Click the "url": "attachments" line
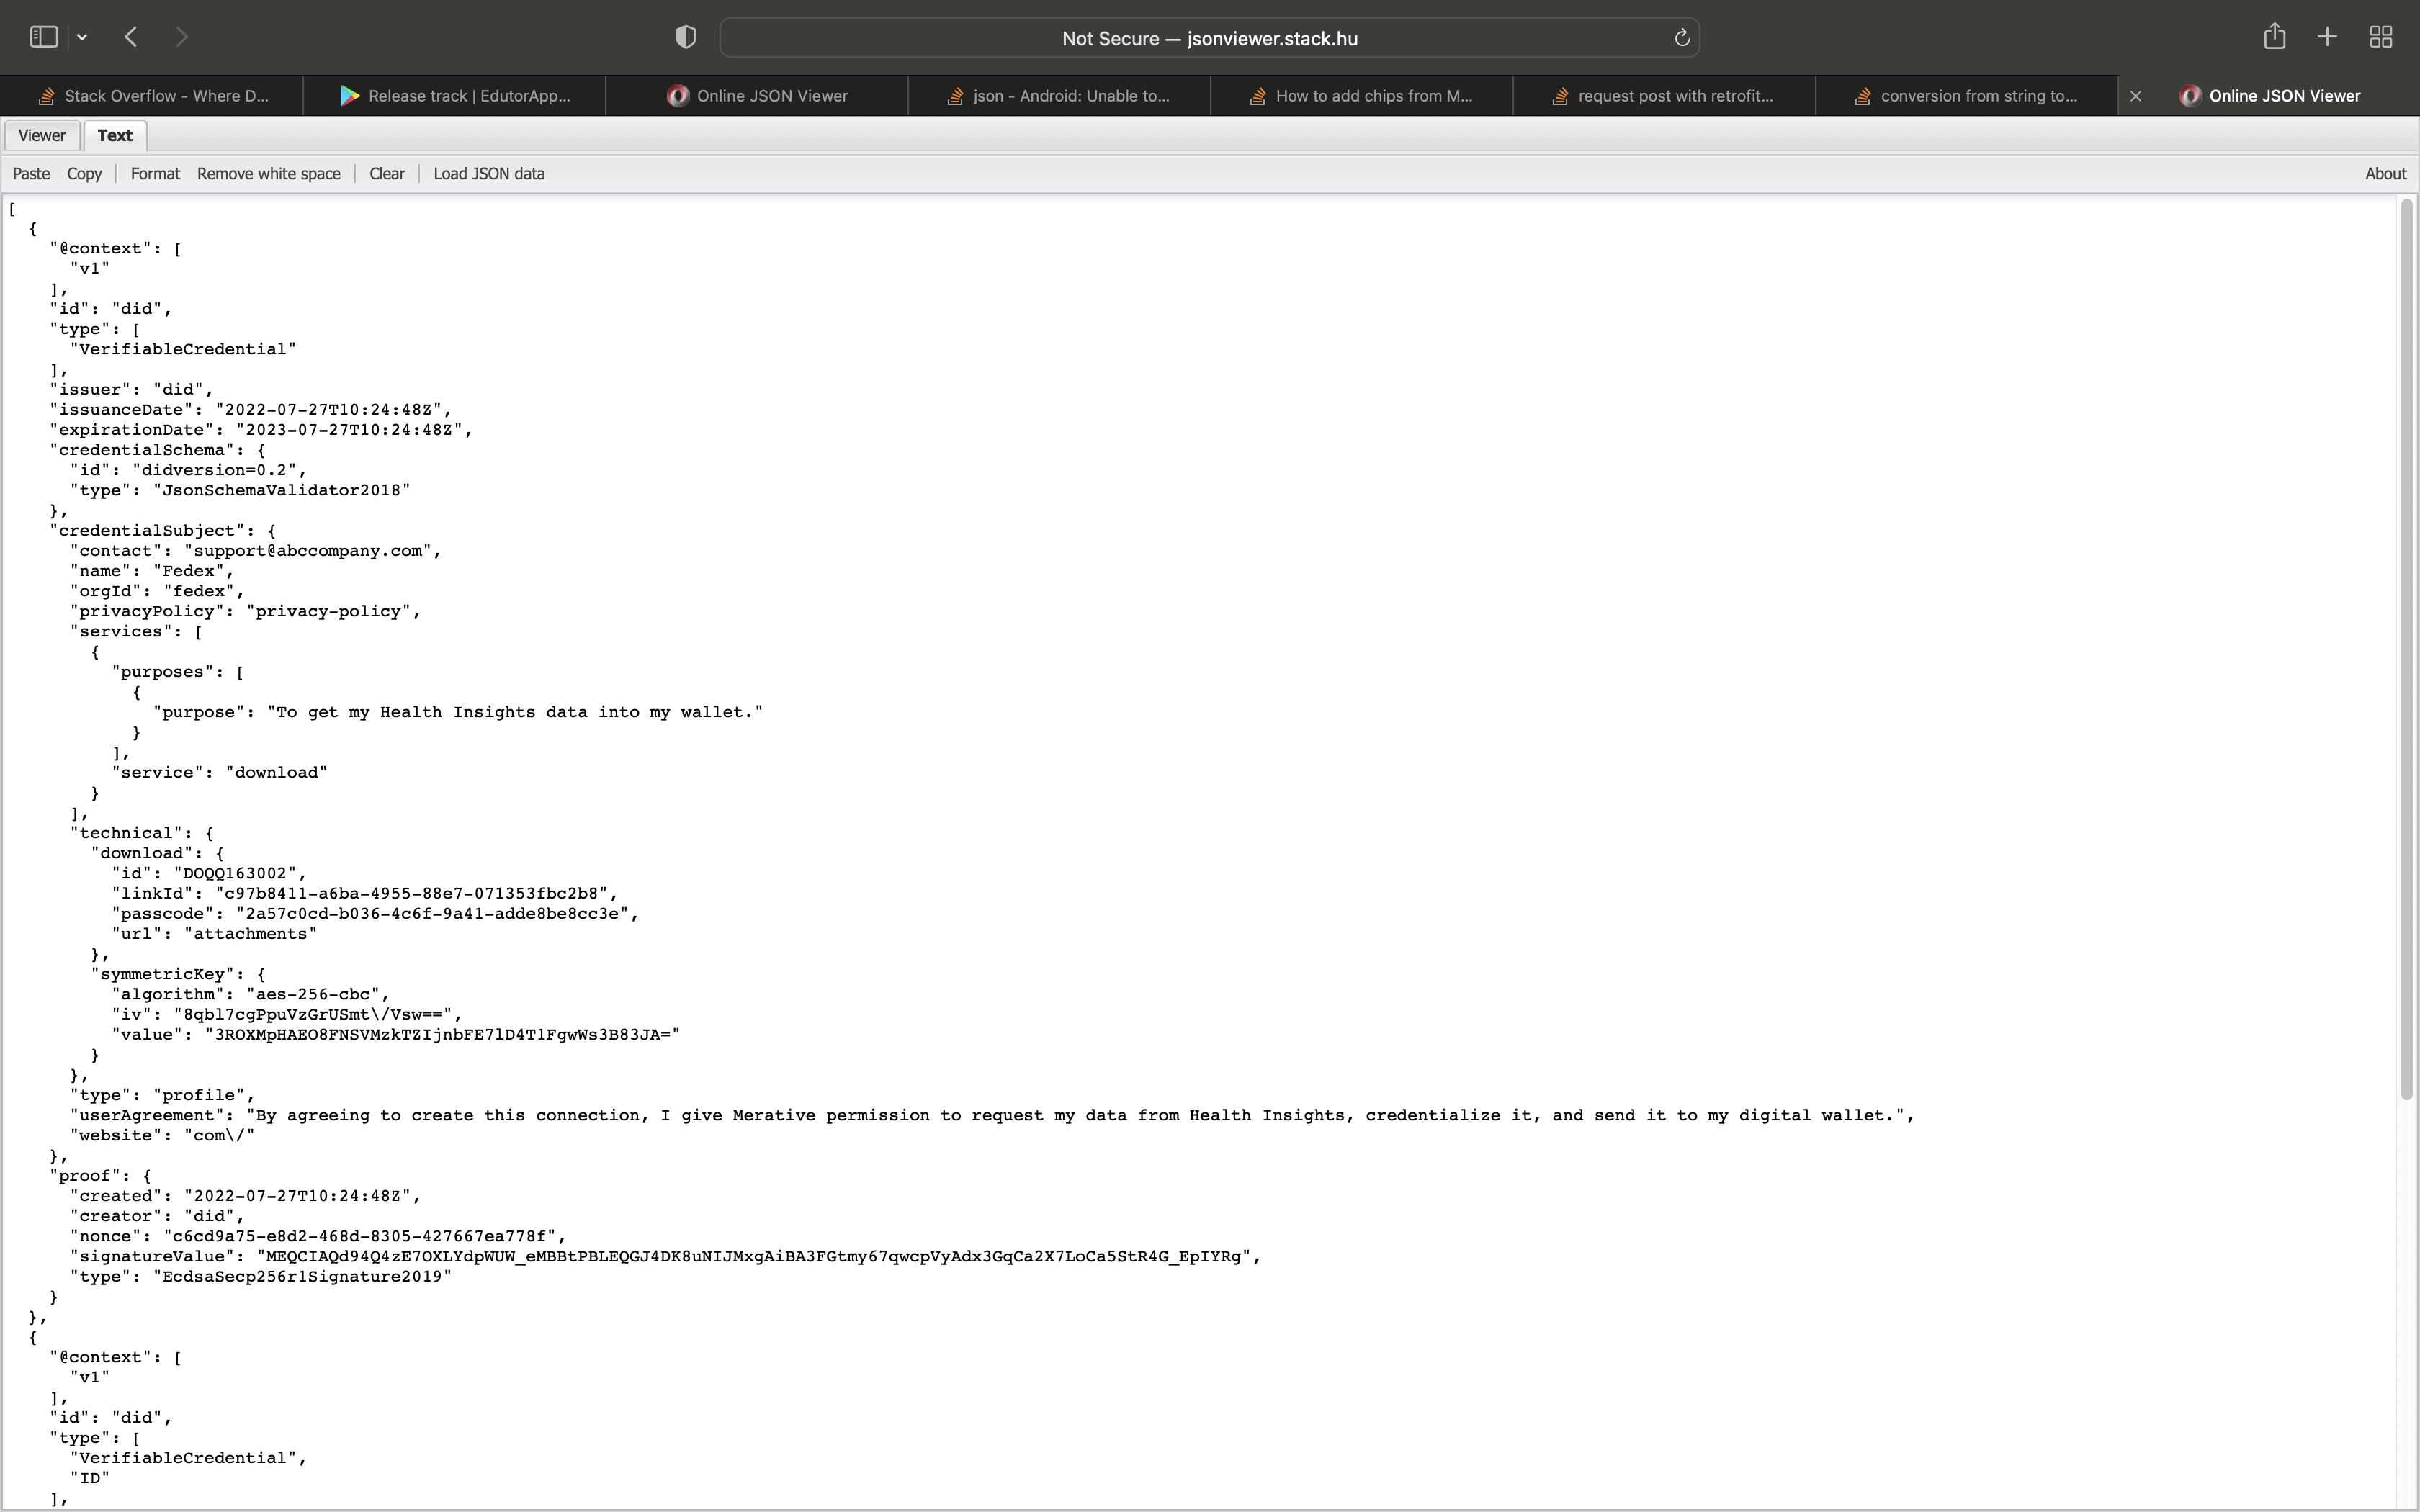This screenshot has height=1512, width=2420. click(x=215, y=934)
